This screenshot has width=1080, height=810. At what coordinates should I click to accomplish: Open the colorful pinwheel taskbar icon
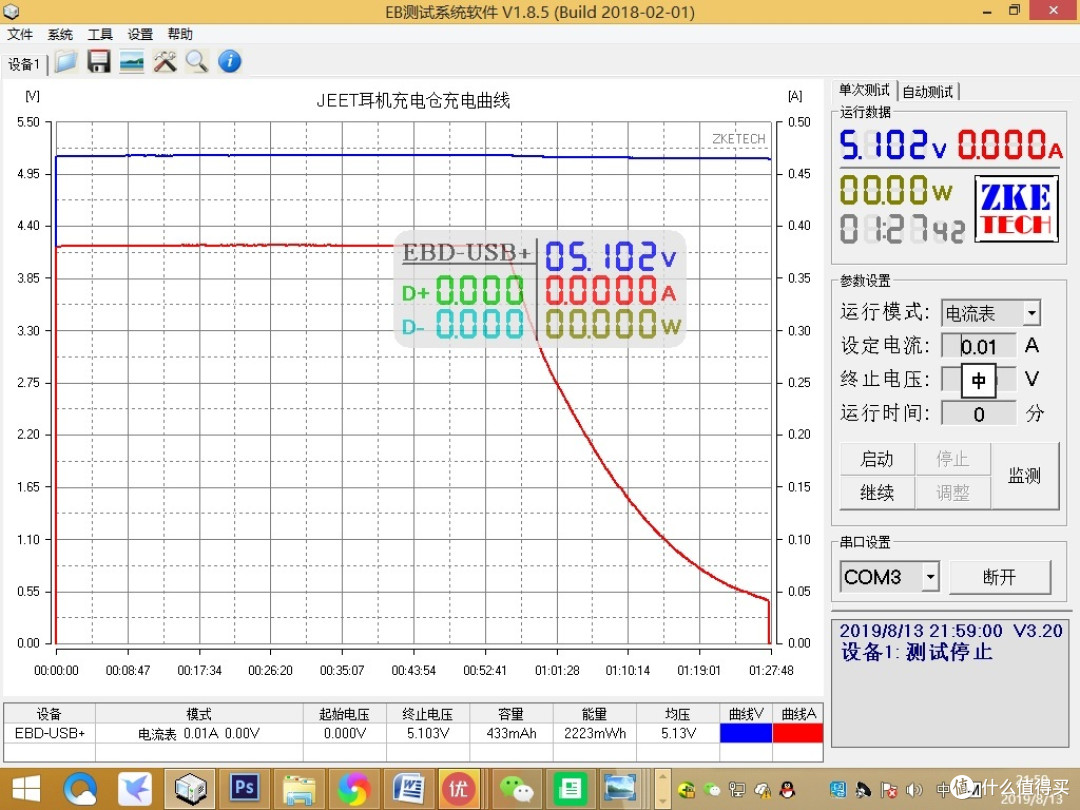(x=353, y=789)
